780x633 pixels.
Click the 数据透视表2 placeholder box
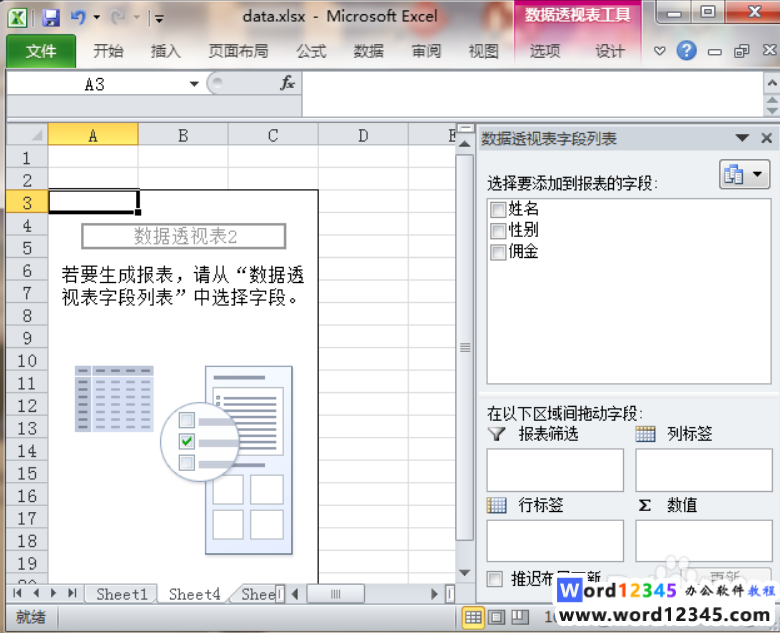(184, 236)
